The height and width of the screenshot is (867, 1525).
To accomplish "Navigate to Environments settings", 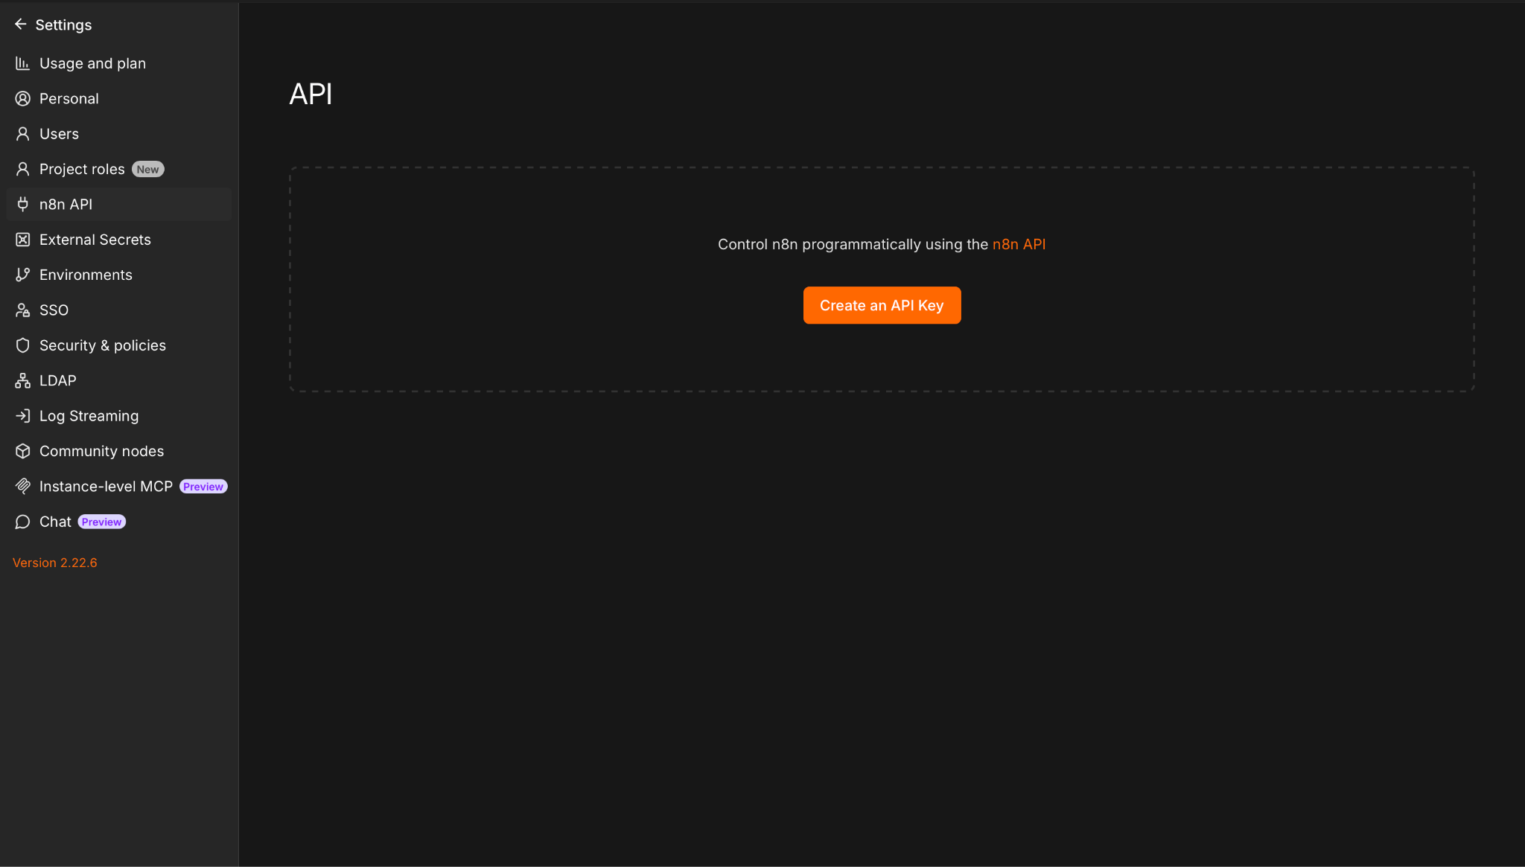I will click(x=119, y=275).
